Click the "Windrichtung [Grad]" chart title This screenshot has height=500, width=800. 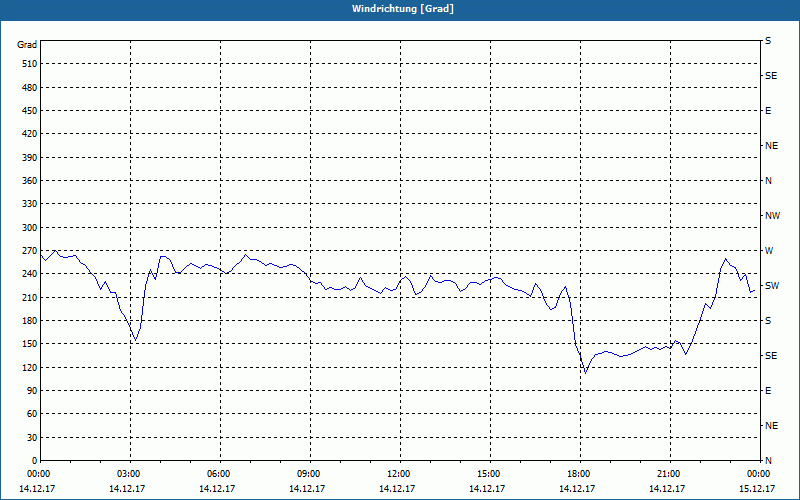(x=403, y=9)
